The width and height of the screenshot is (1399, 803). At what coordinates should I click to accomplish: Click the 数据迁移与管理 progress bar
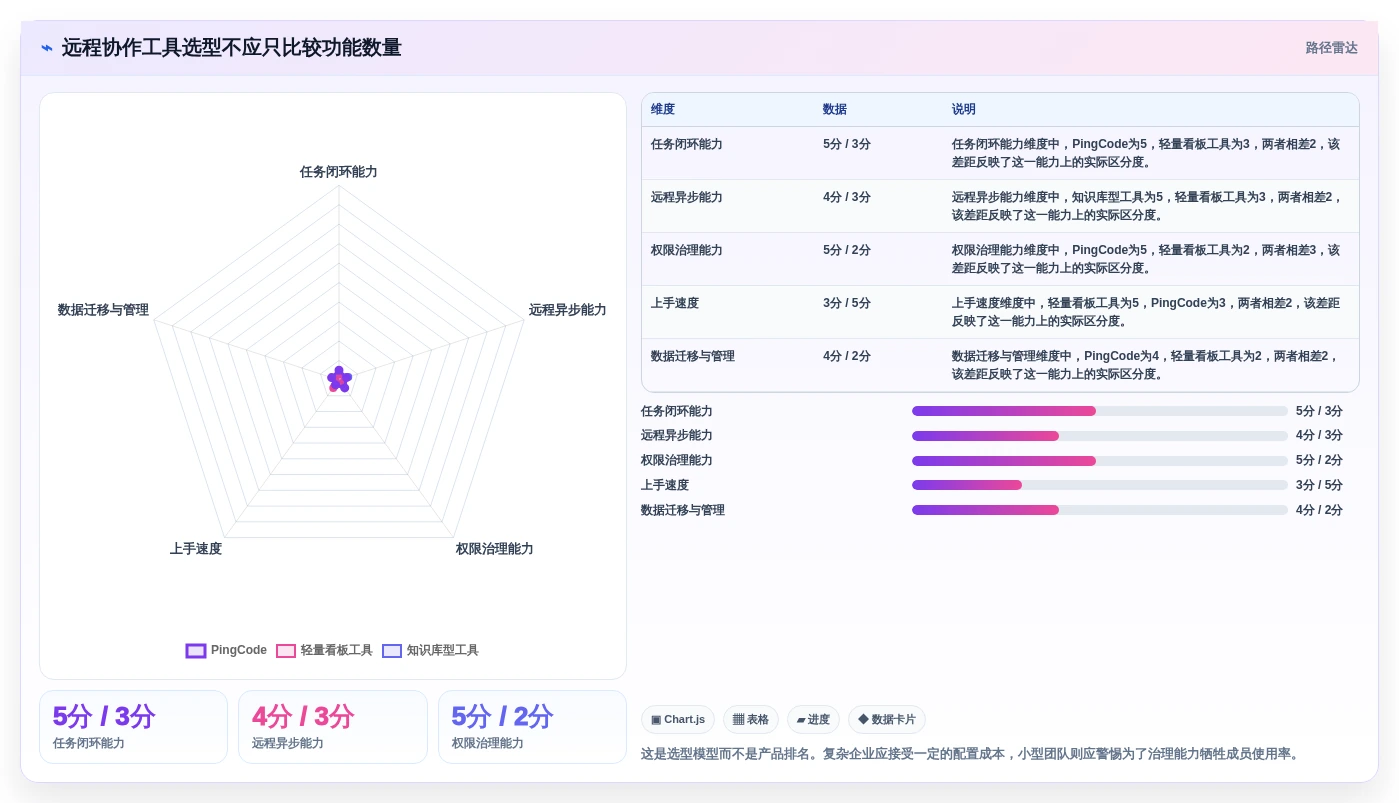click(x=1100, y=510)
